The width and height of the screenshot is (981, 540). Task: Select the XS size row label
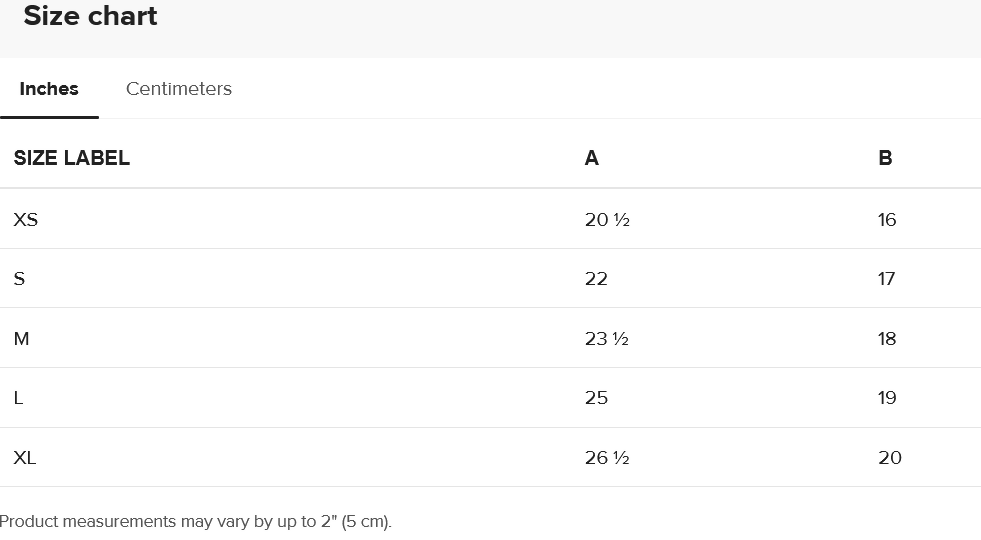pyautogui.click(x=26, y=219)
